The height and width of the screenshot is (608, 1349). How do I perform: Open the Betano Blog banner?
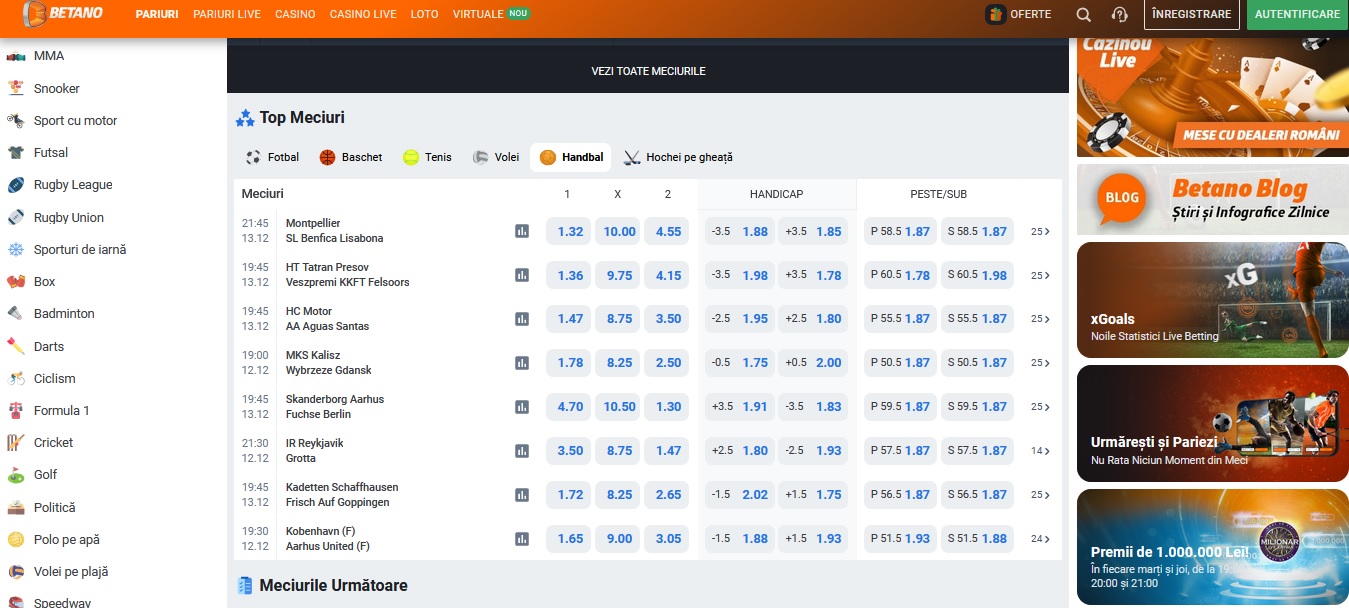[1213, 199]
